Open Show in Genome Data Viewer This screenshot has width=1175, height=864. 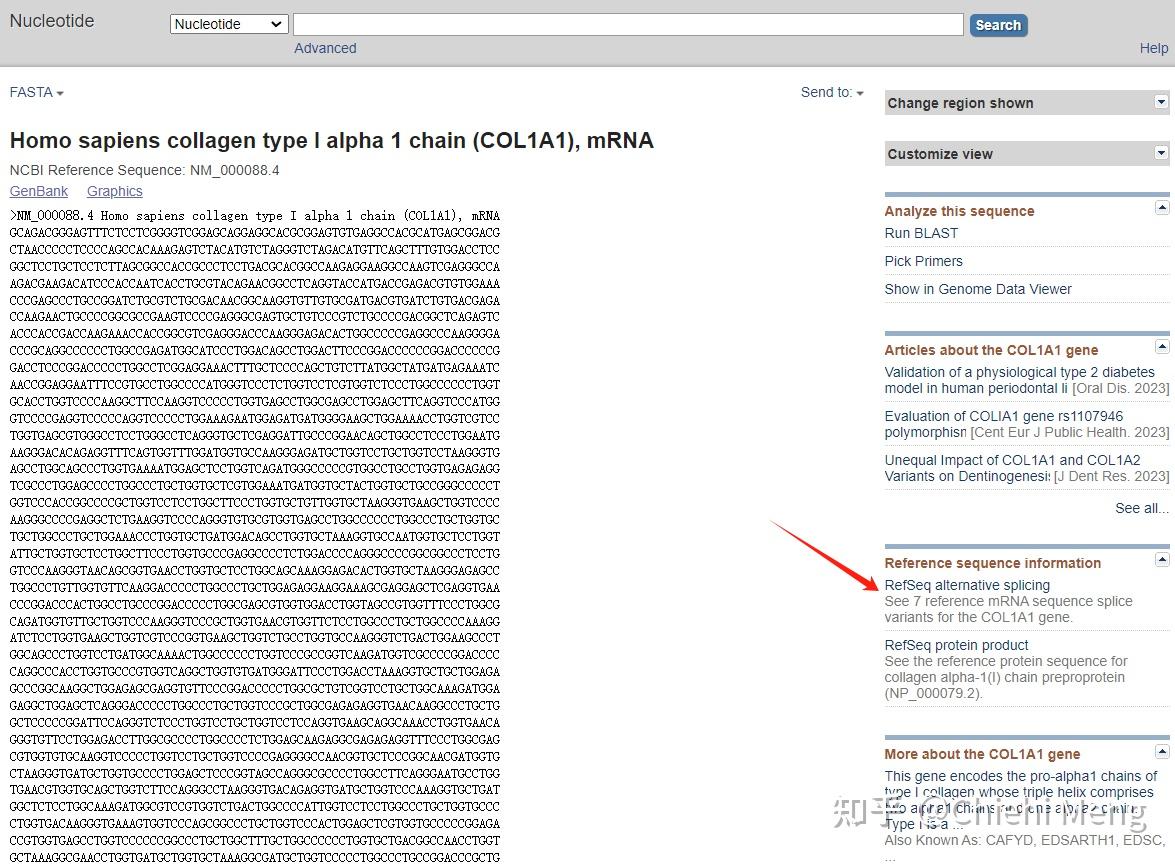pyautogui.click(x=978, y=288)
